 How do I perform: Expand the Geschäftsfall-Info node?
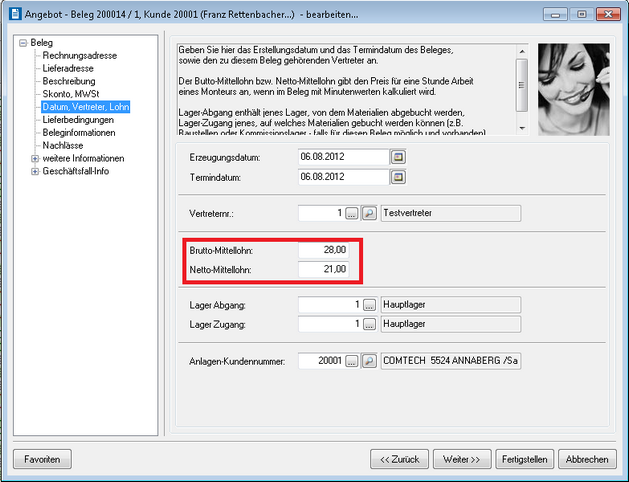coord(35,171)
